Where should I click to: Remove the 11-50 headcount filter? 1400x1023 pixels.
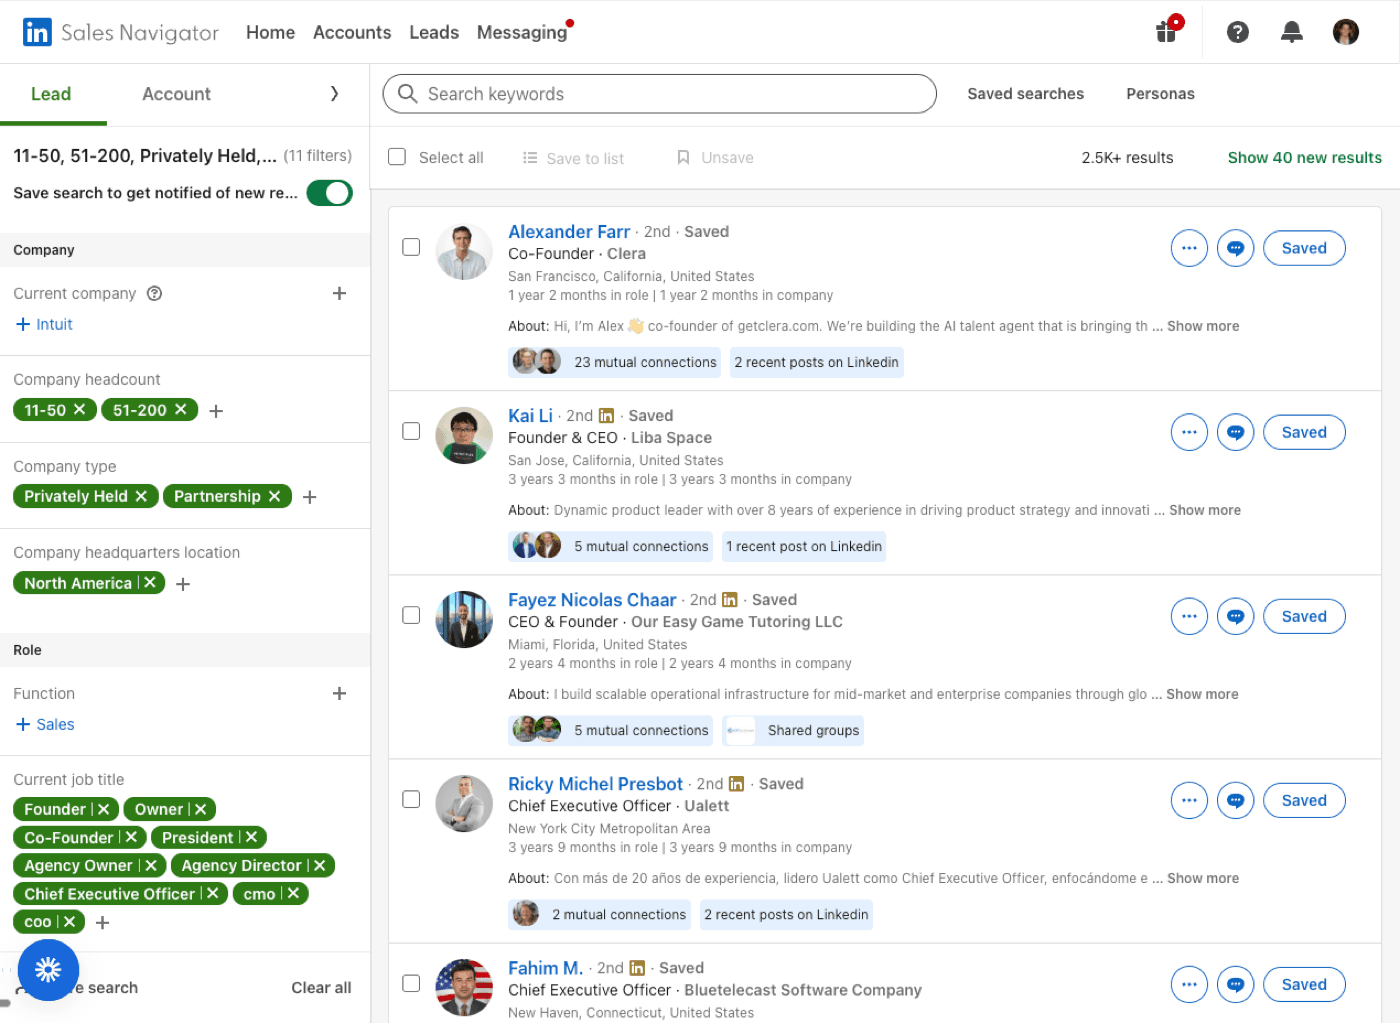(x=80, y=409)
